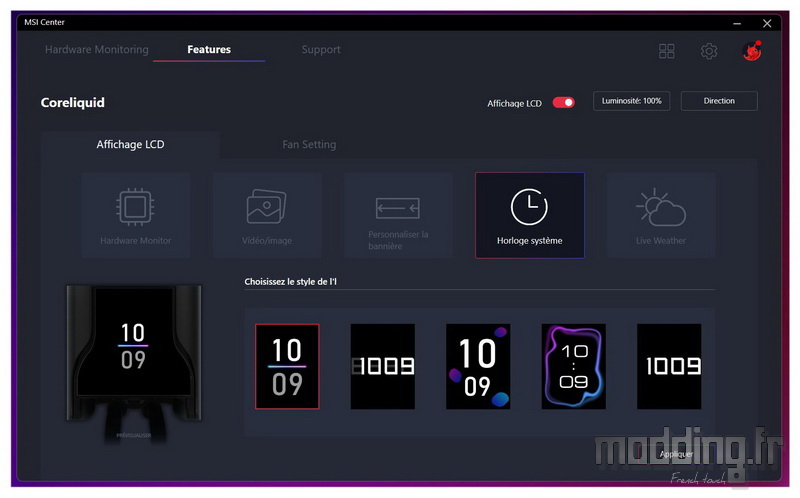Pick the bold 10 09 style with colored blobs

tap(478, 366)
